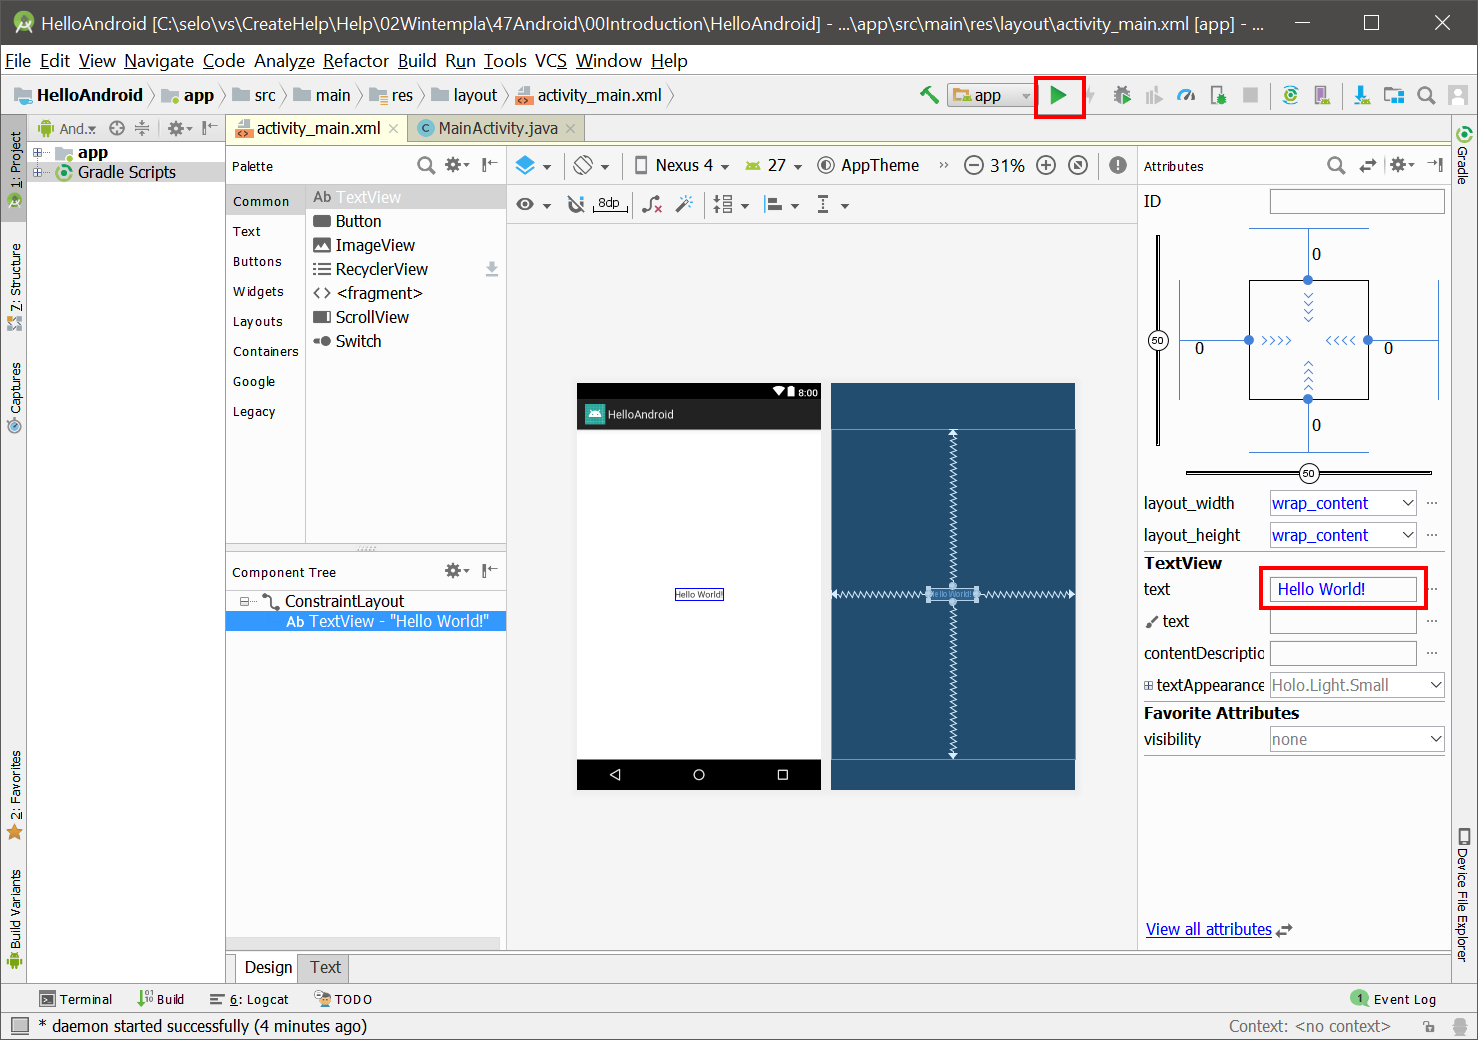Screen dimensions: 1478x1040
Task: Open the Terminal tool window button
Action: pos(75,999)
